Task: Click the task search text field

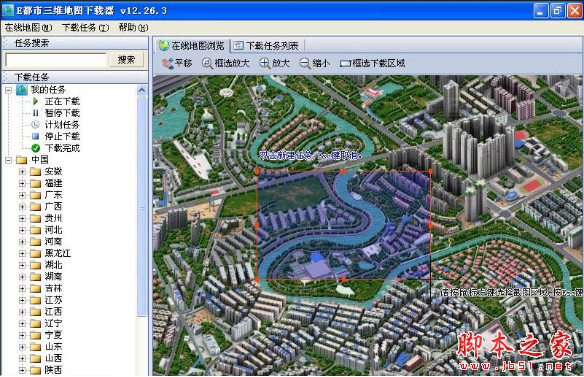Action: tap(56, 60)
